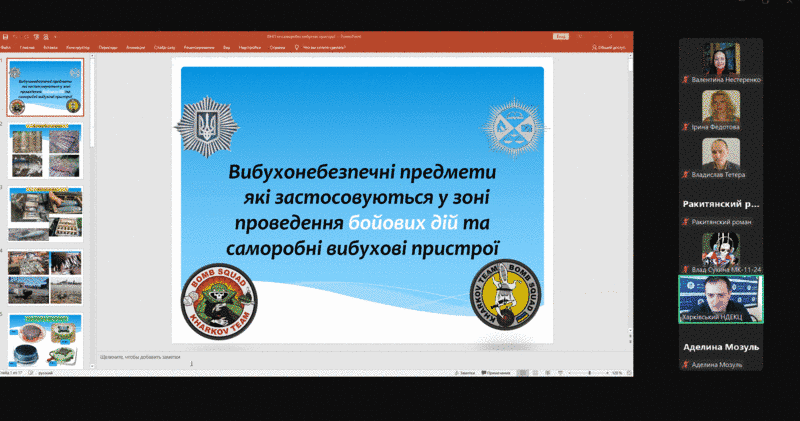Select slide 3 thumbnail in slide pane
The width and height of the screenshot is (800, 421).
[x=45, y=214]
